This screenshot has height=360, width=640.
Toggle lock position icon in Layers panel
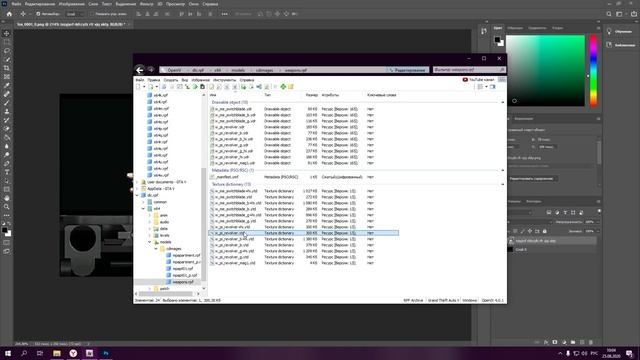[530, 231]
